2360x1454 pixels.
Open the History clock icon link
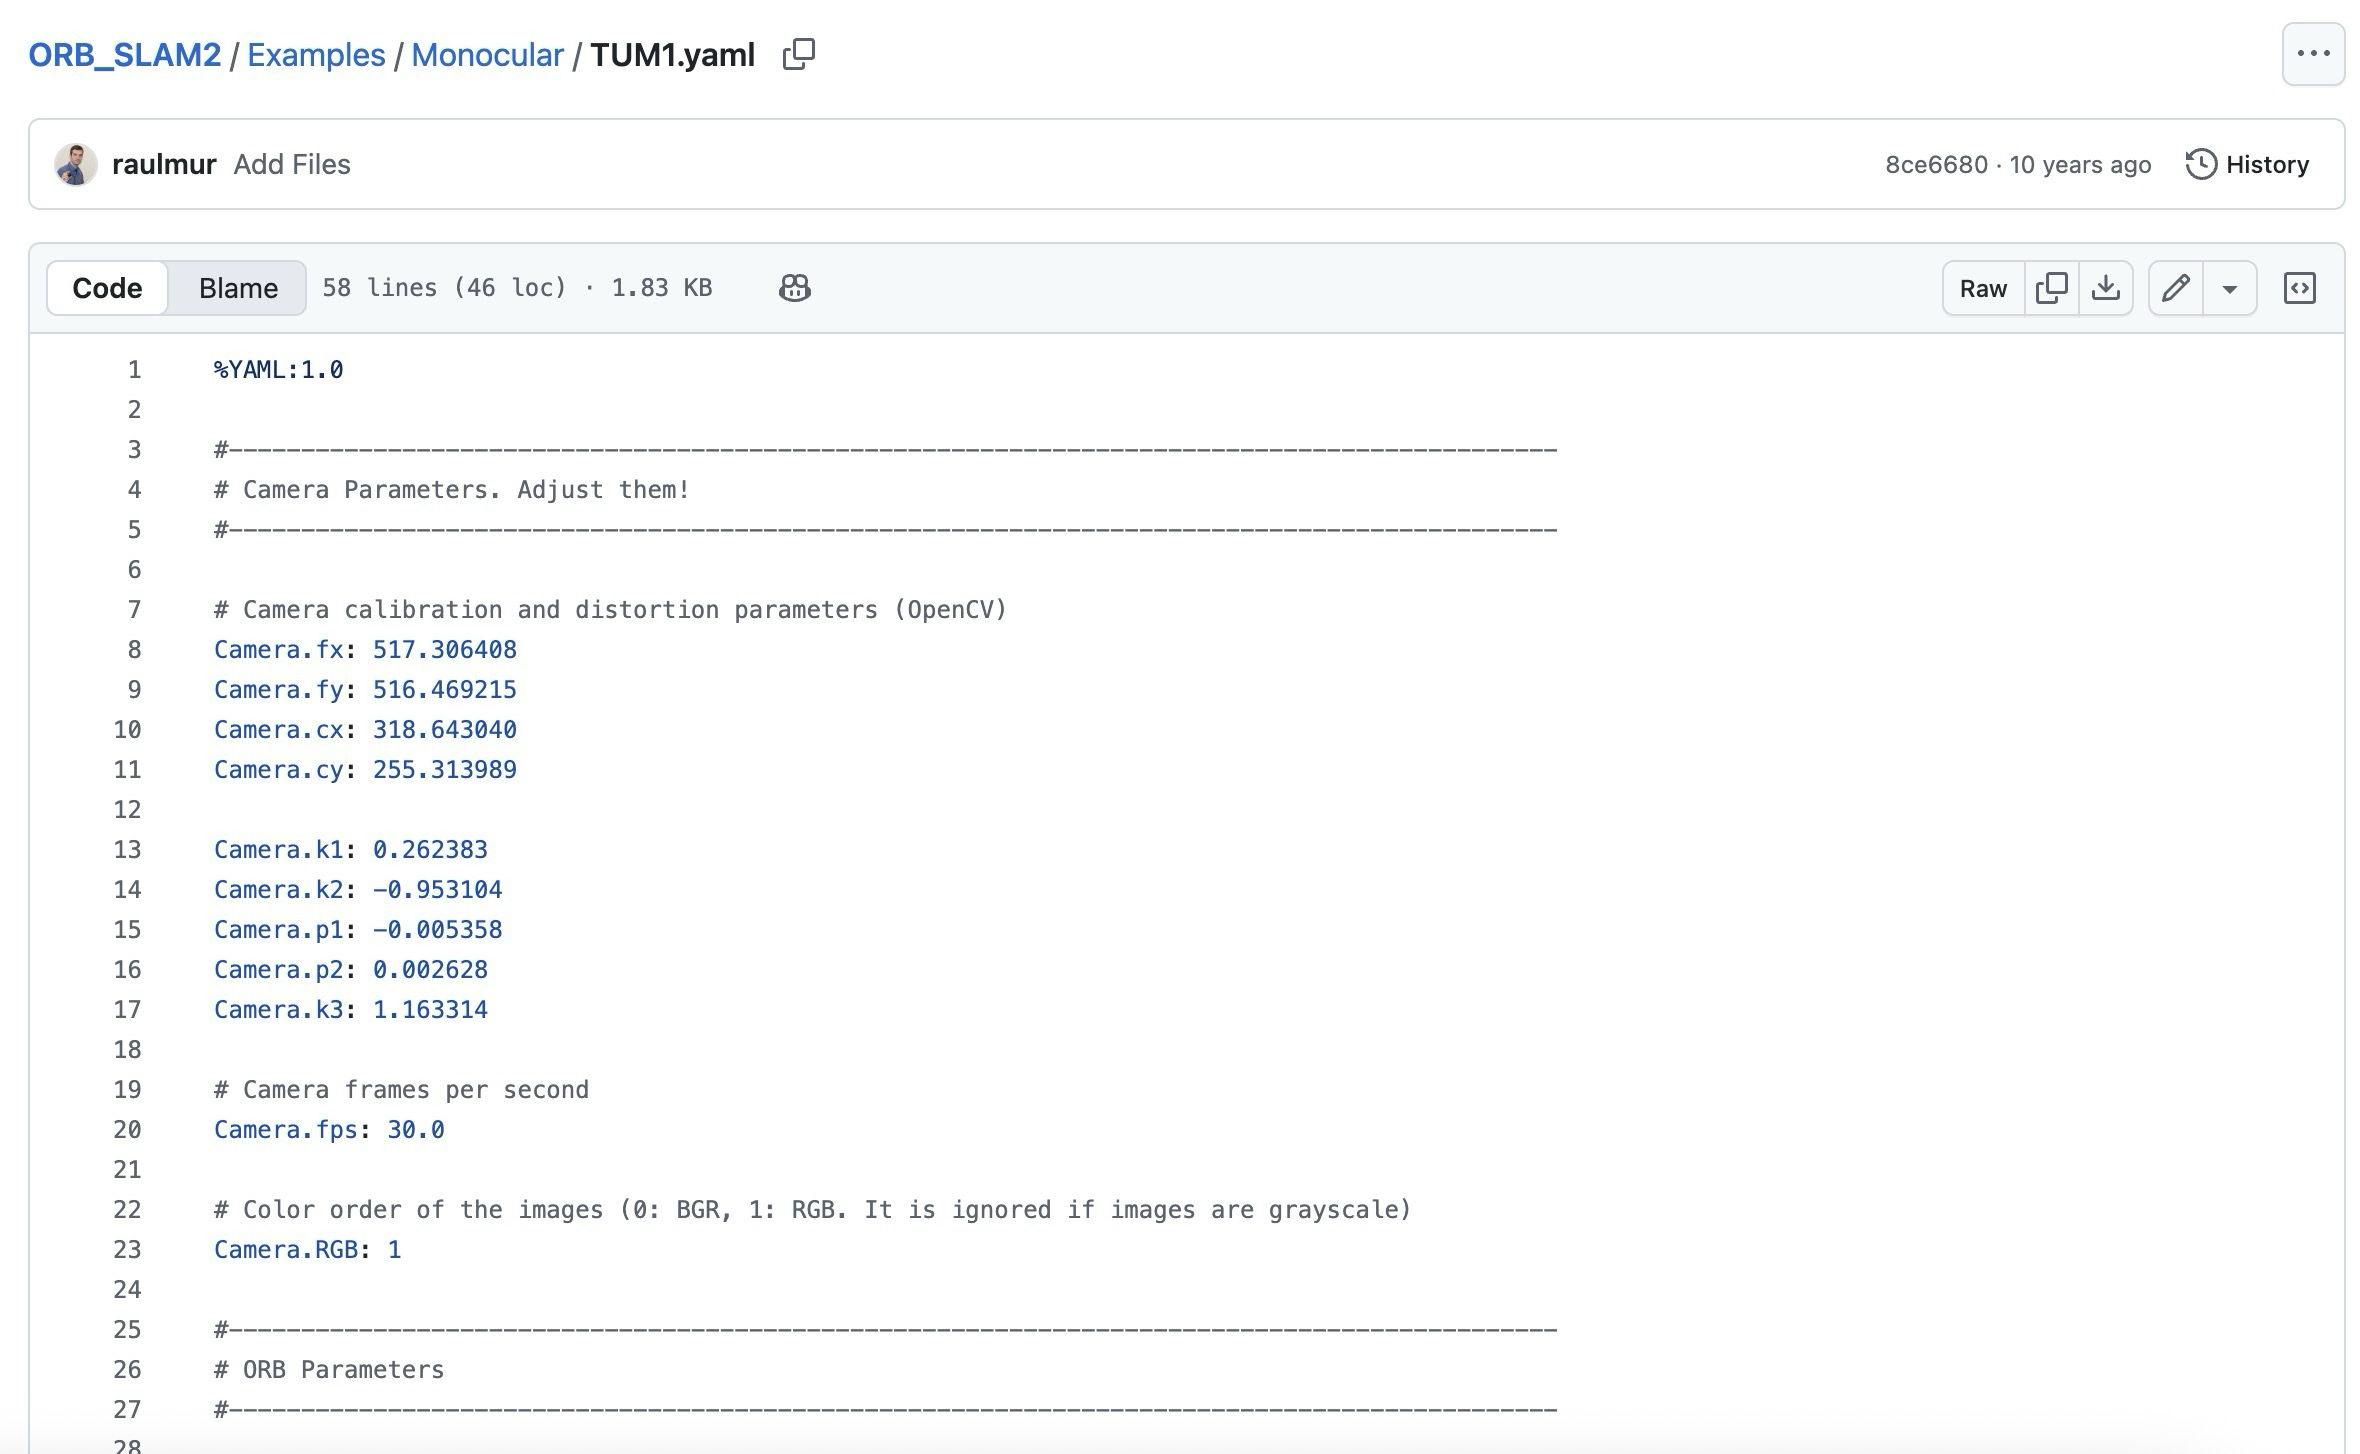pos(2201,164)
